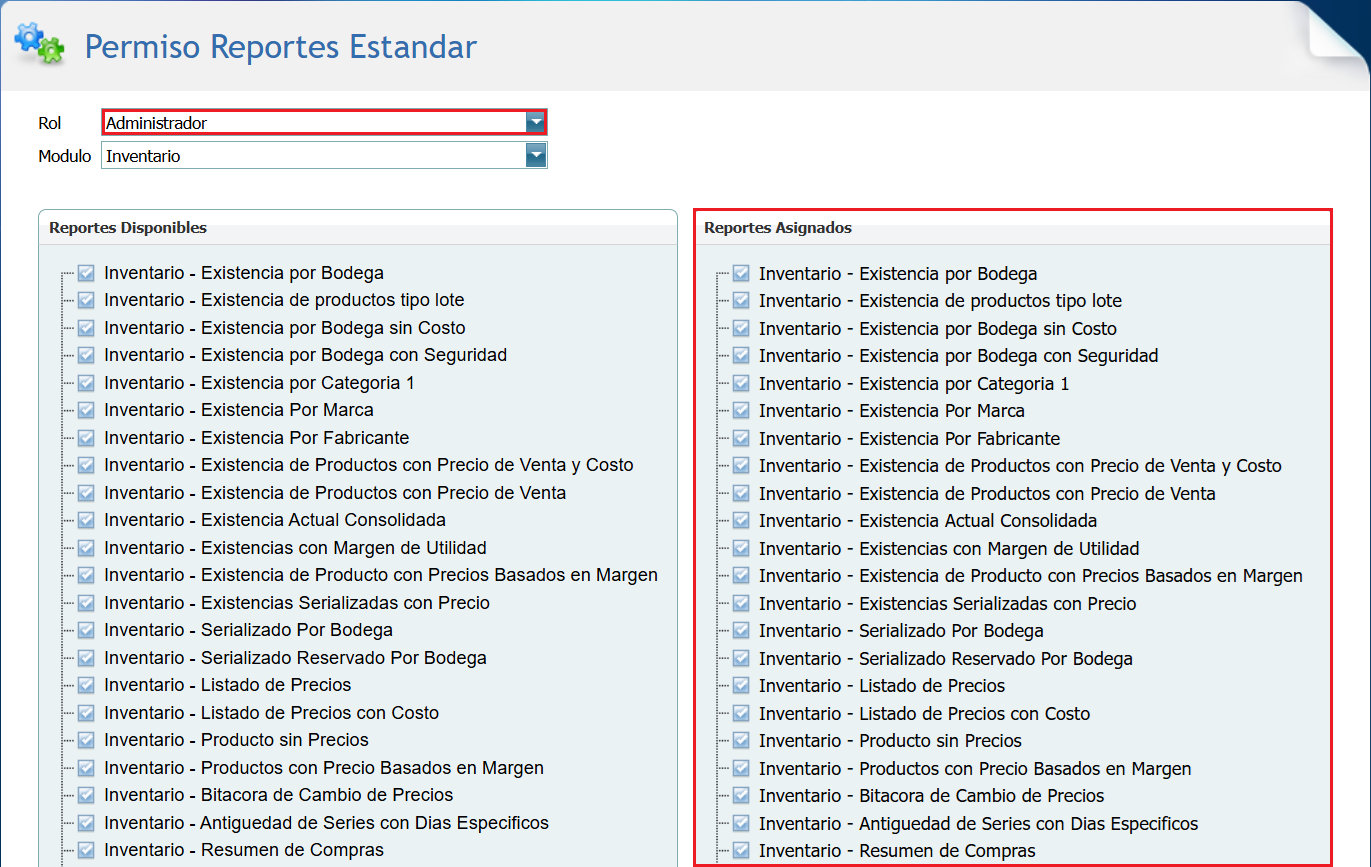Image resolution: width=1371 pixels, height=867 pixels.
Task: Toggle Inventario - Listado de Precios checkbox in available reports
Action: (x=85, y=685)
